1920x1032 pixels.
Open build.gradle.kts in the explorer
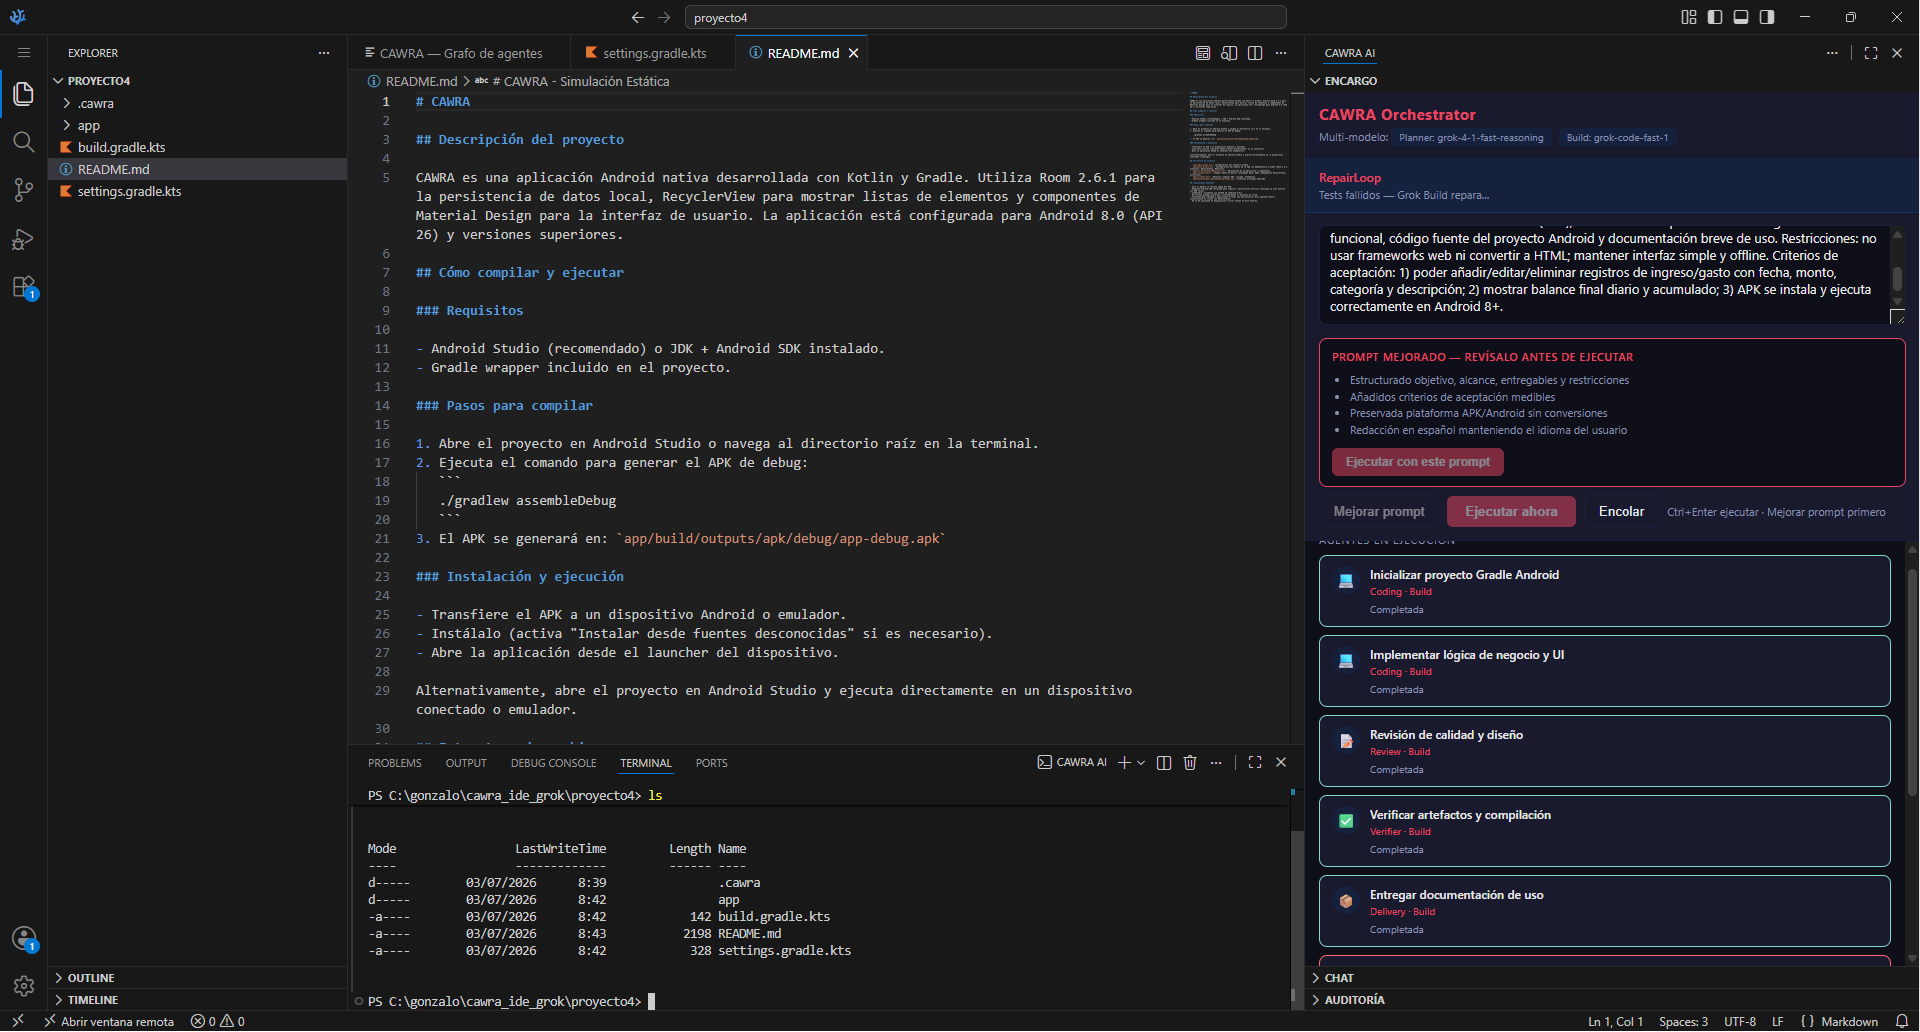pos(198,147)
